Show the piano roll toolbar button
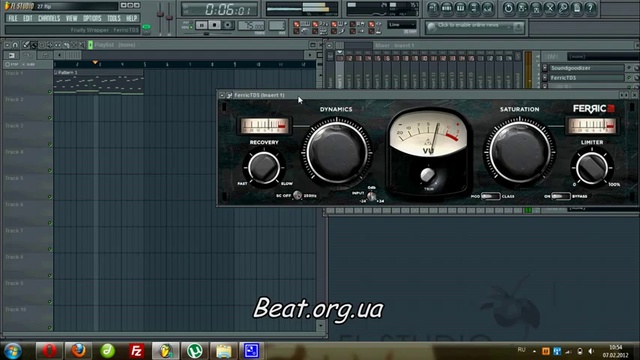640x360 pixels. pos(460,8)
